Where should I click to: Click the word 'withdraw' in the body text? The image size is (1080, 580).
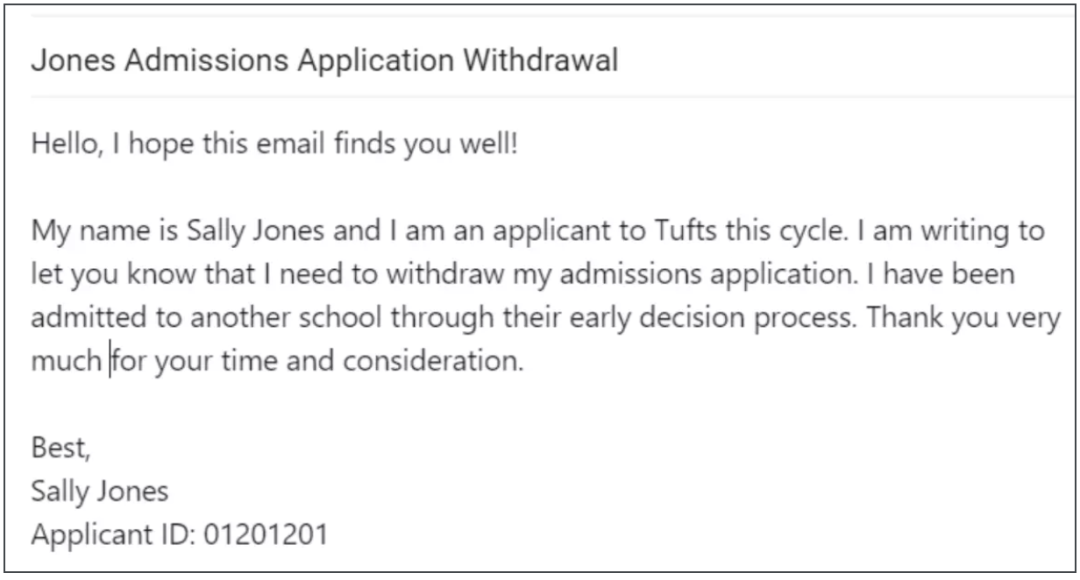446,274
